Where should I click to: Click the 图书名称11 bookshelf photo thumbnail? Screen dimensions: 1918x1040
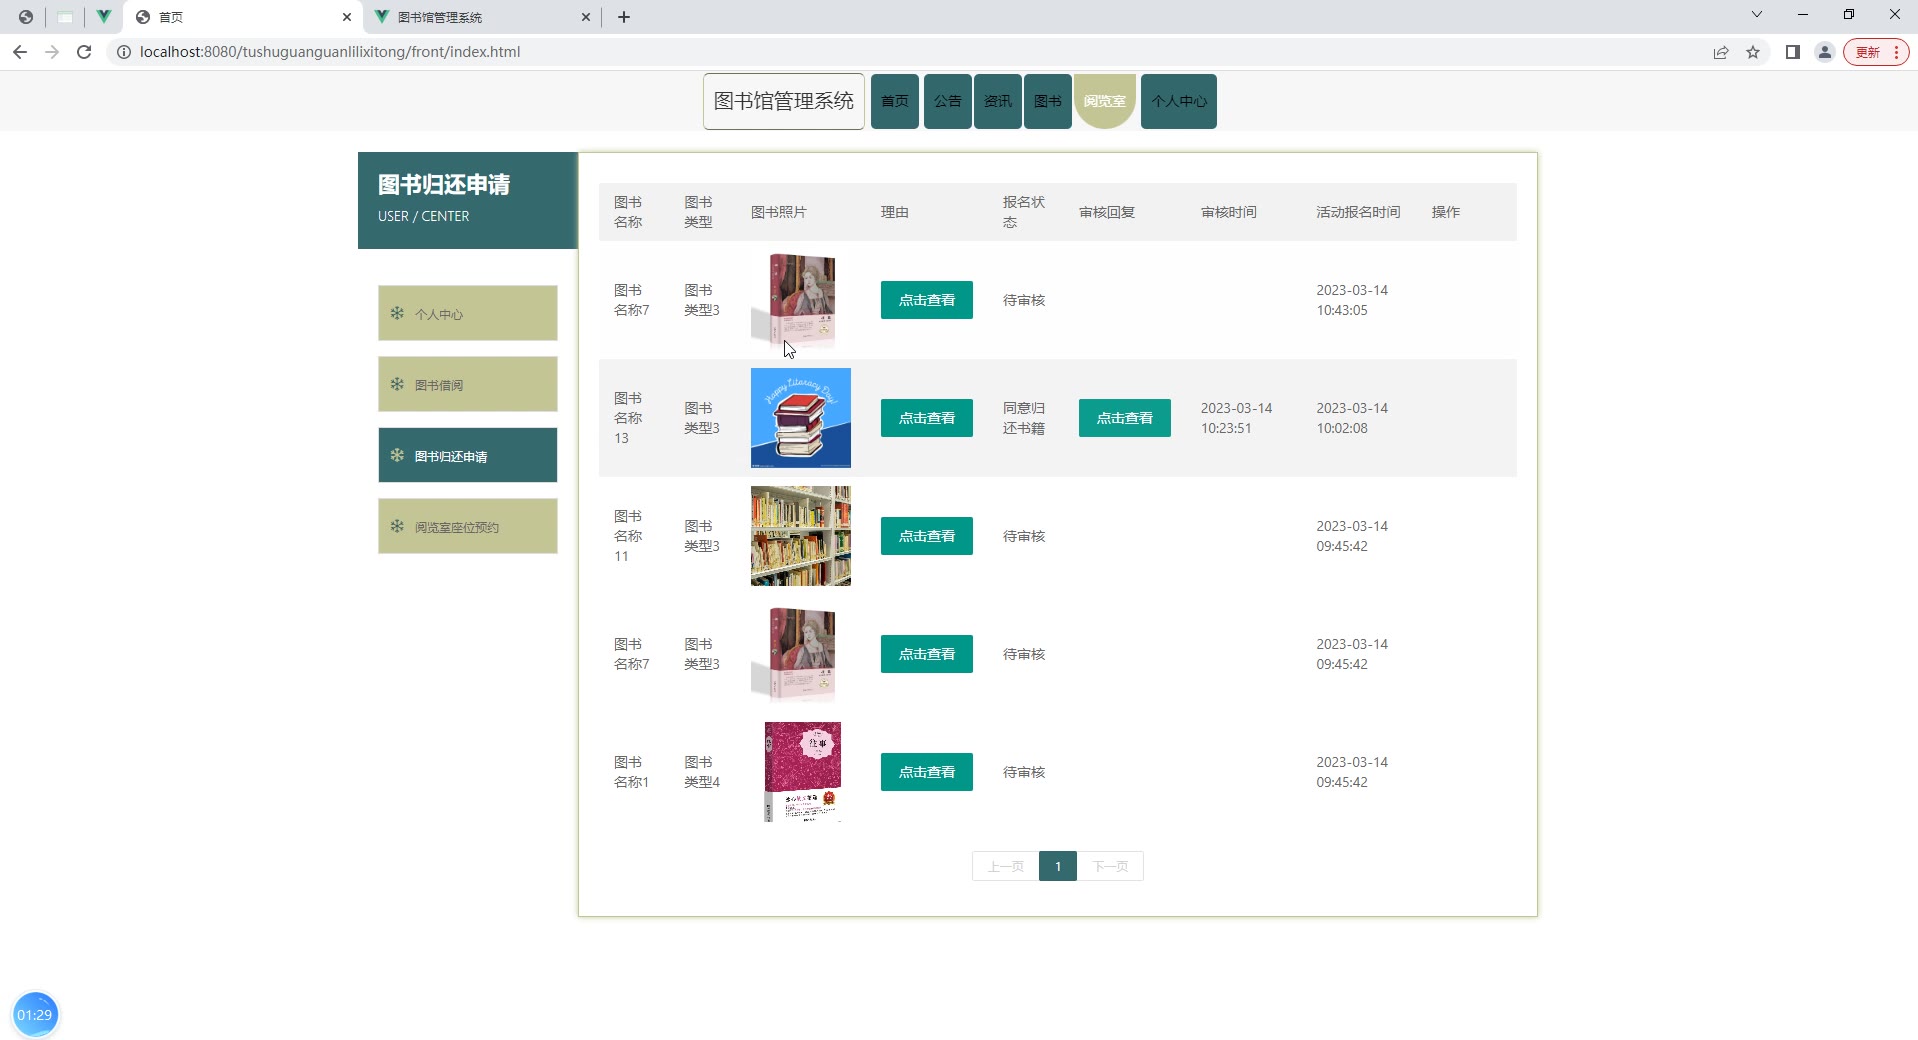[801, 536]
